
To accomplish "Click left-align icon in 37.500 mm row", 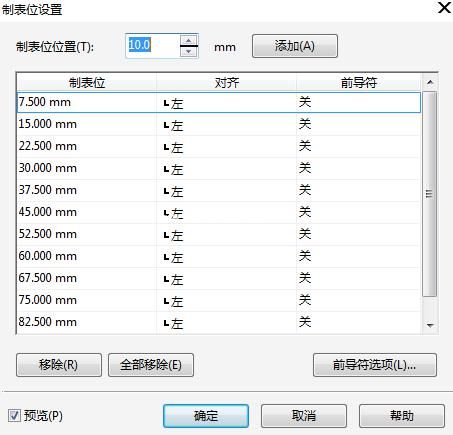I will pyautogui.click(x=166, y=192).
